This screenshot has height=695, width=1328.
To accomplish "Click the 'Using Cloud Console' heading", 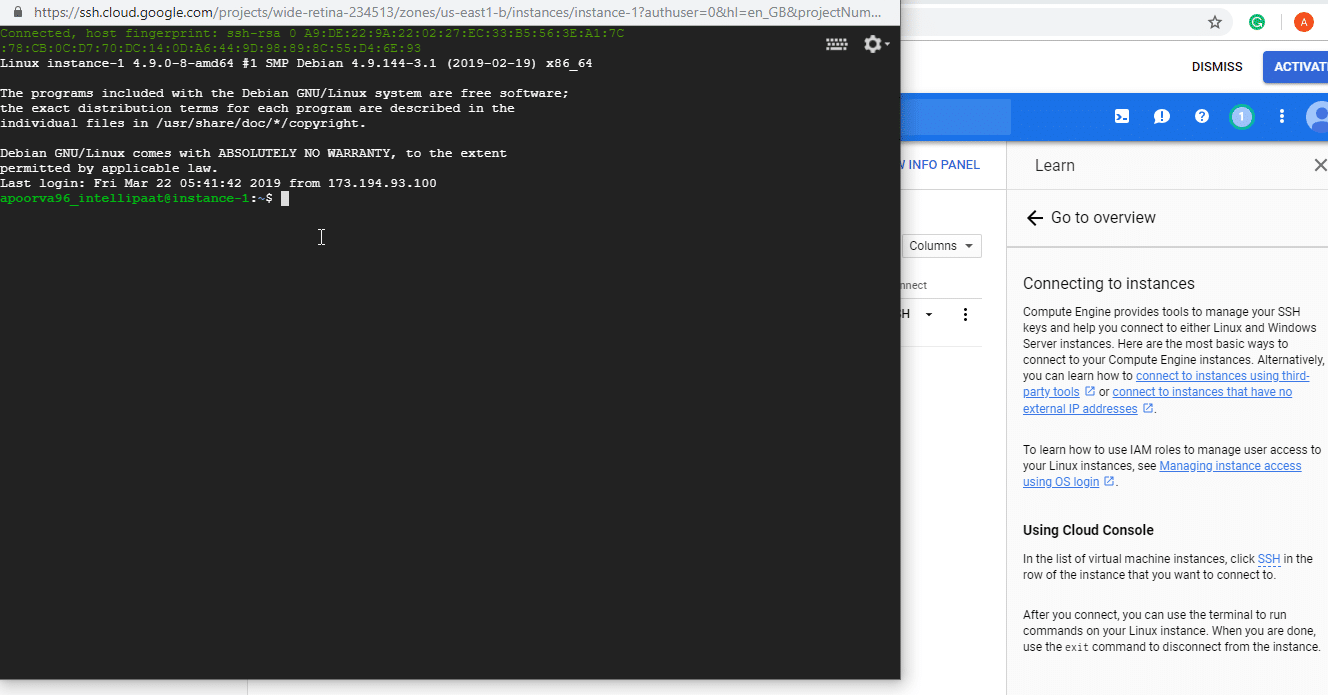I will tap(1088, 530).
